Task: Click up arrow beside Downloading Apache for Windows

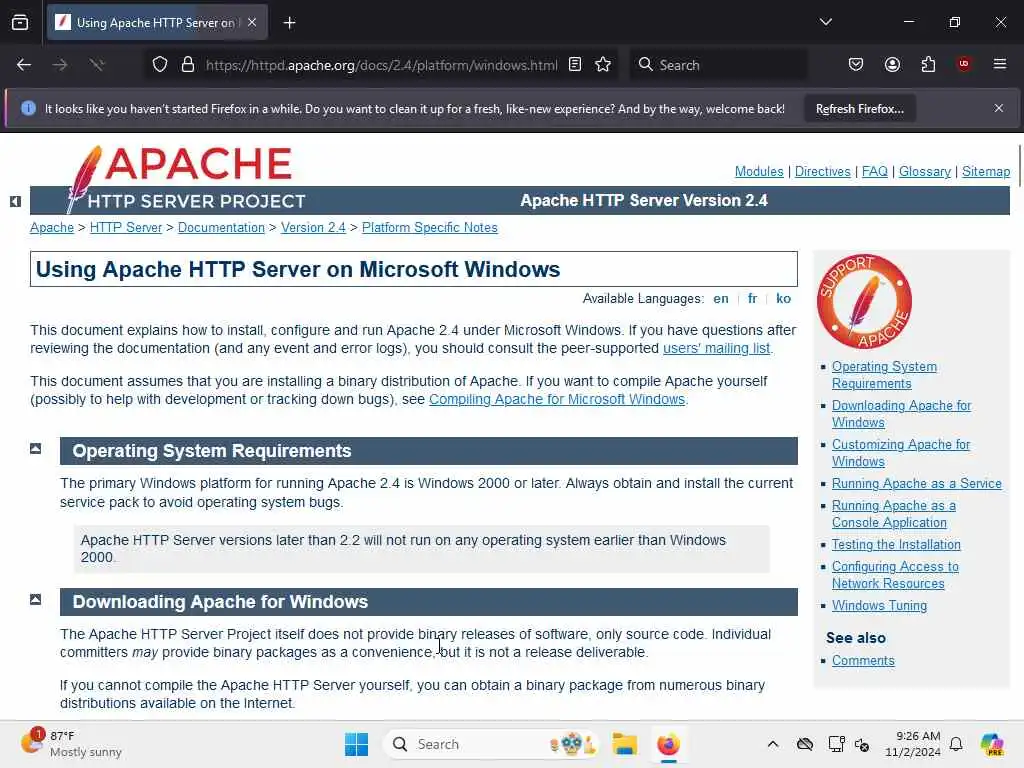Action: tap(35, 599)
